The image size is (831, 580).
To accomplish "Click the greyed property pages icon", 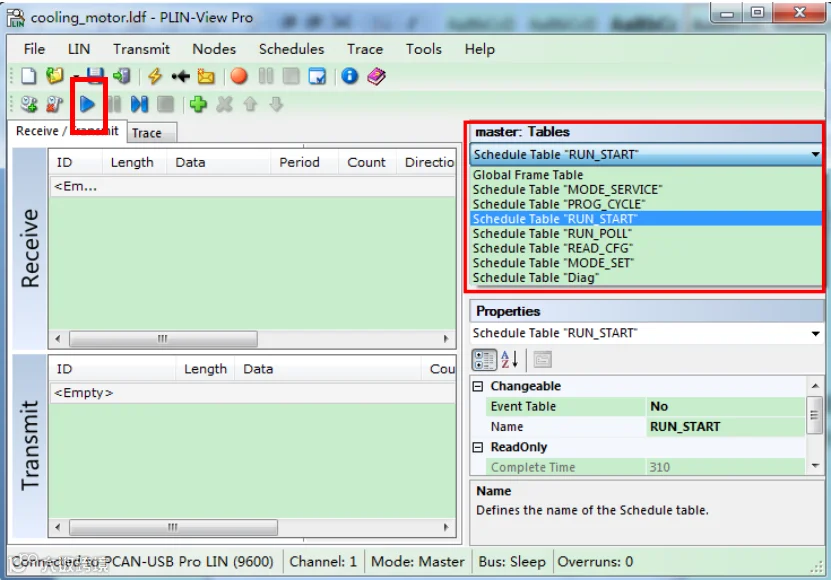I will 543,360.
